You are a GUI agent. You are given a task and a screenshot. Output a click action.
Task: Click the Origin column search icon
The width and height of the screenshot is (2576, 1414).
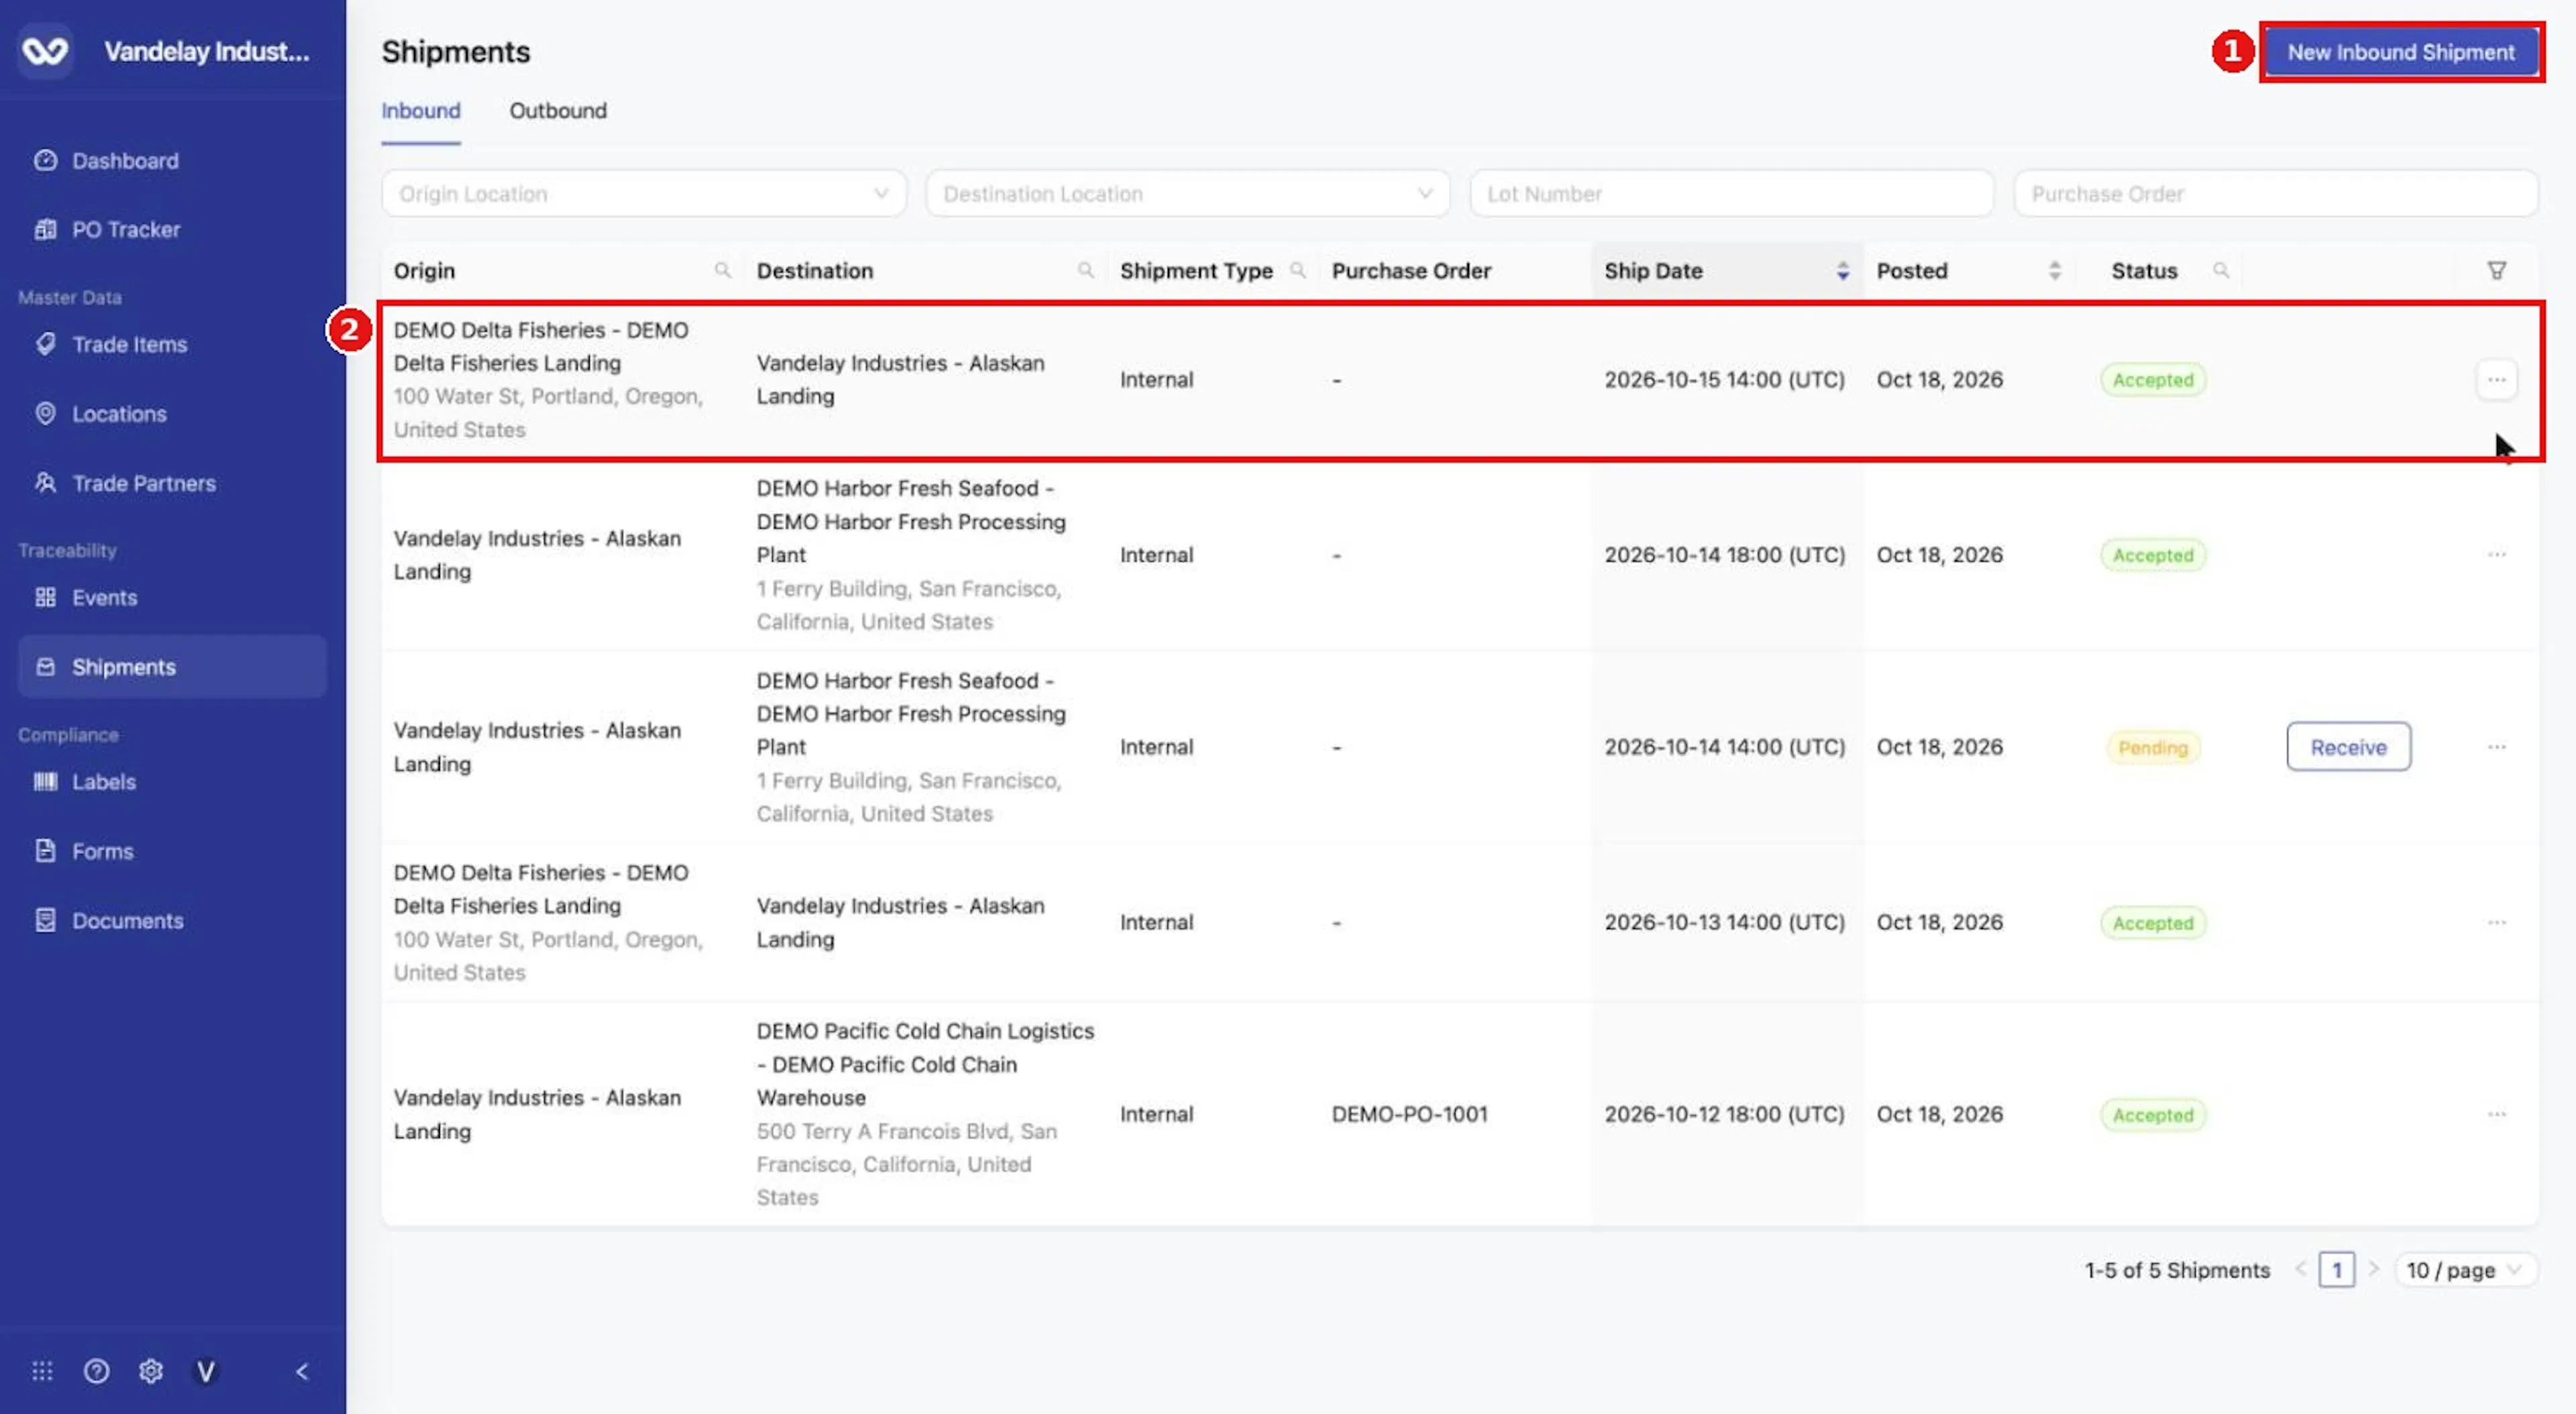[722, 270]
